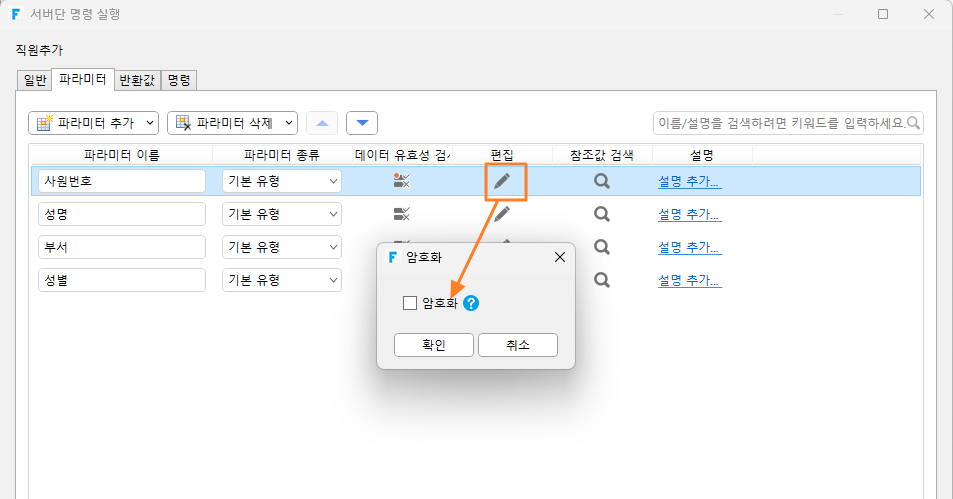Edit the 성명 parameter with pencil icon

coord(502,213)
